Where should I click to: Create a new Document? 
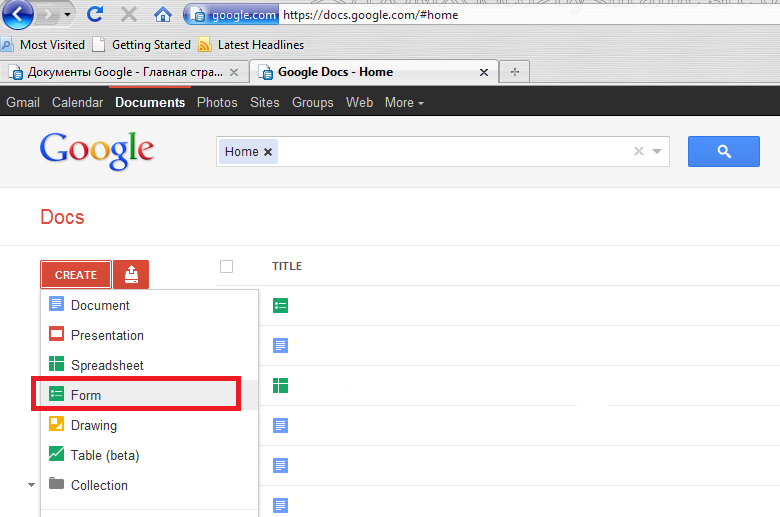[149, 305]
